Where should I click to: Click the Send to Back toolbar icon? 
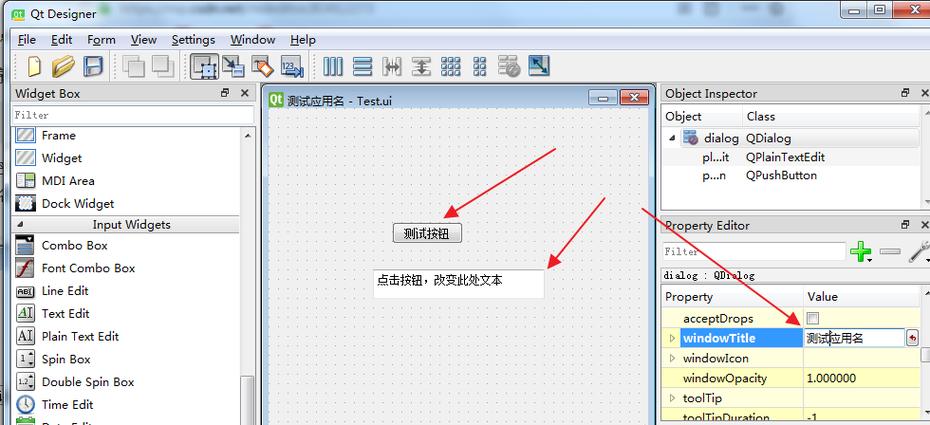(133, 66)
